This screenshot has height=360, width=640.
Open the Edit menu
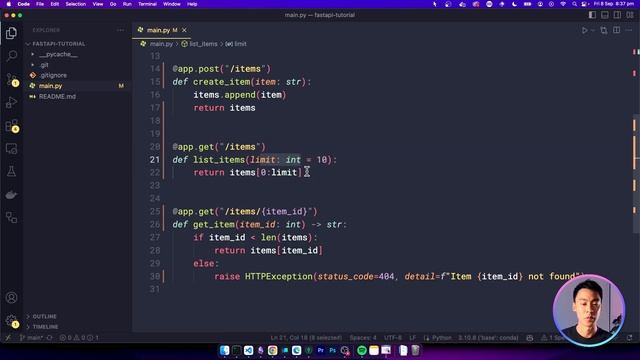click(x=55, y=4)
